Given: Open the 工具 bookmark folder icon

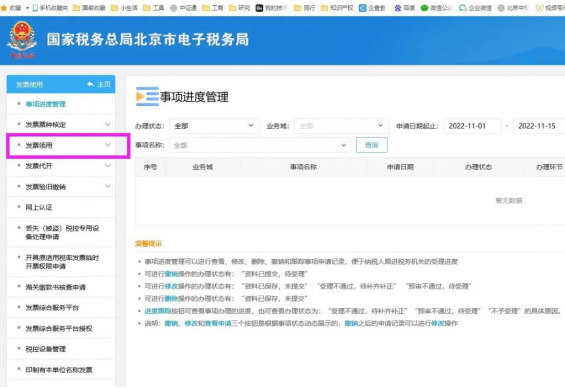Looking at the screenshot, I should click(147, 8).
